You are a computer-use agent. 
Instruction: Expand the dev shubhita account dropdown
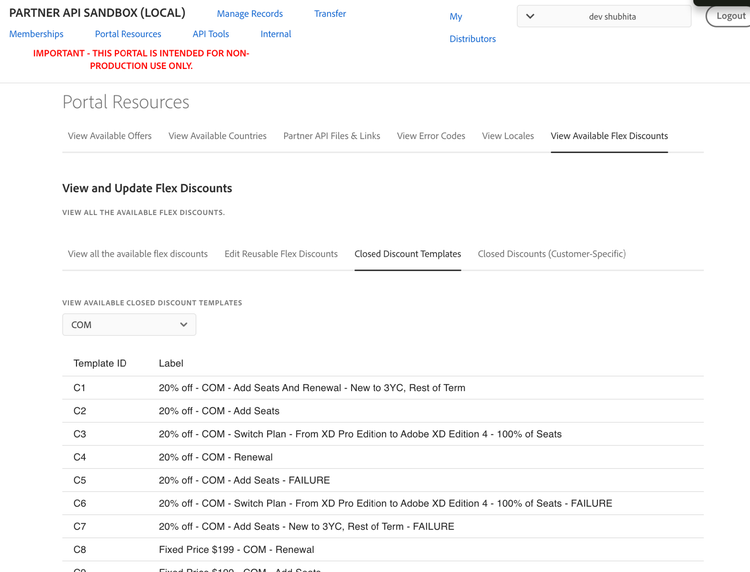[x=604, y=16]
